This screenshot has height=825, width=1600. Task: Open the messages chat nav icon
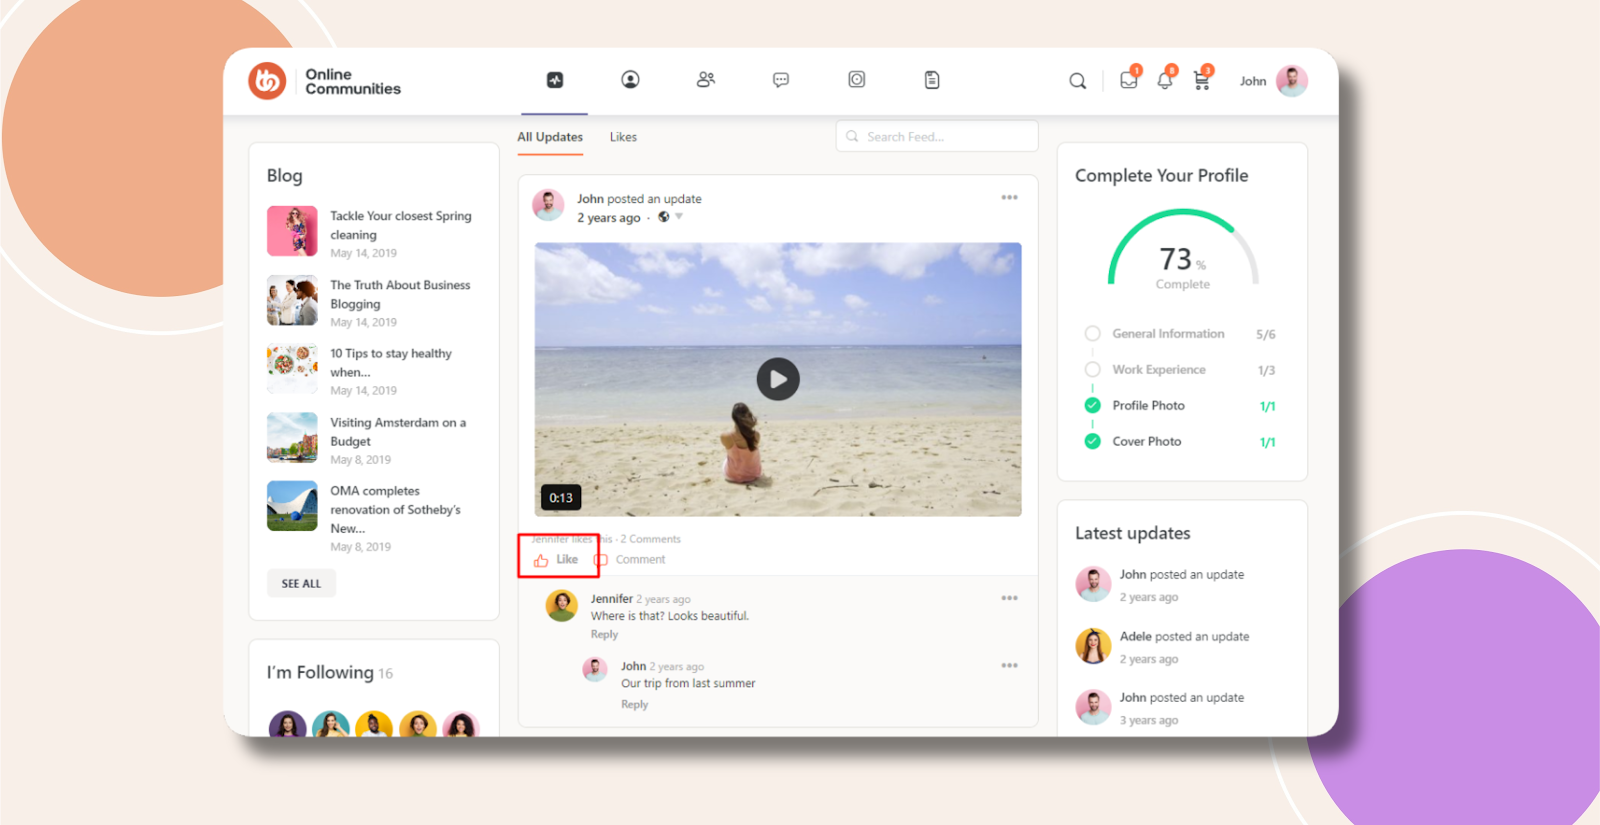(781, 80)
